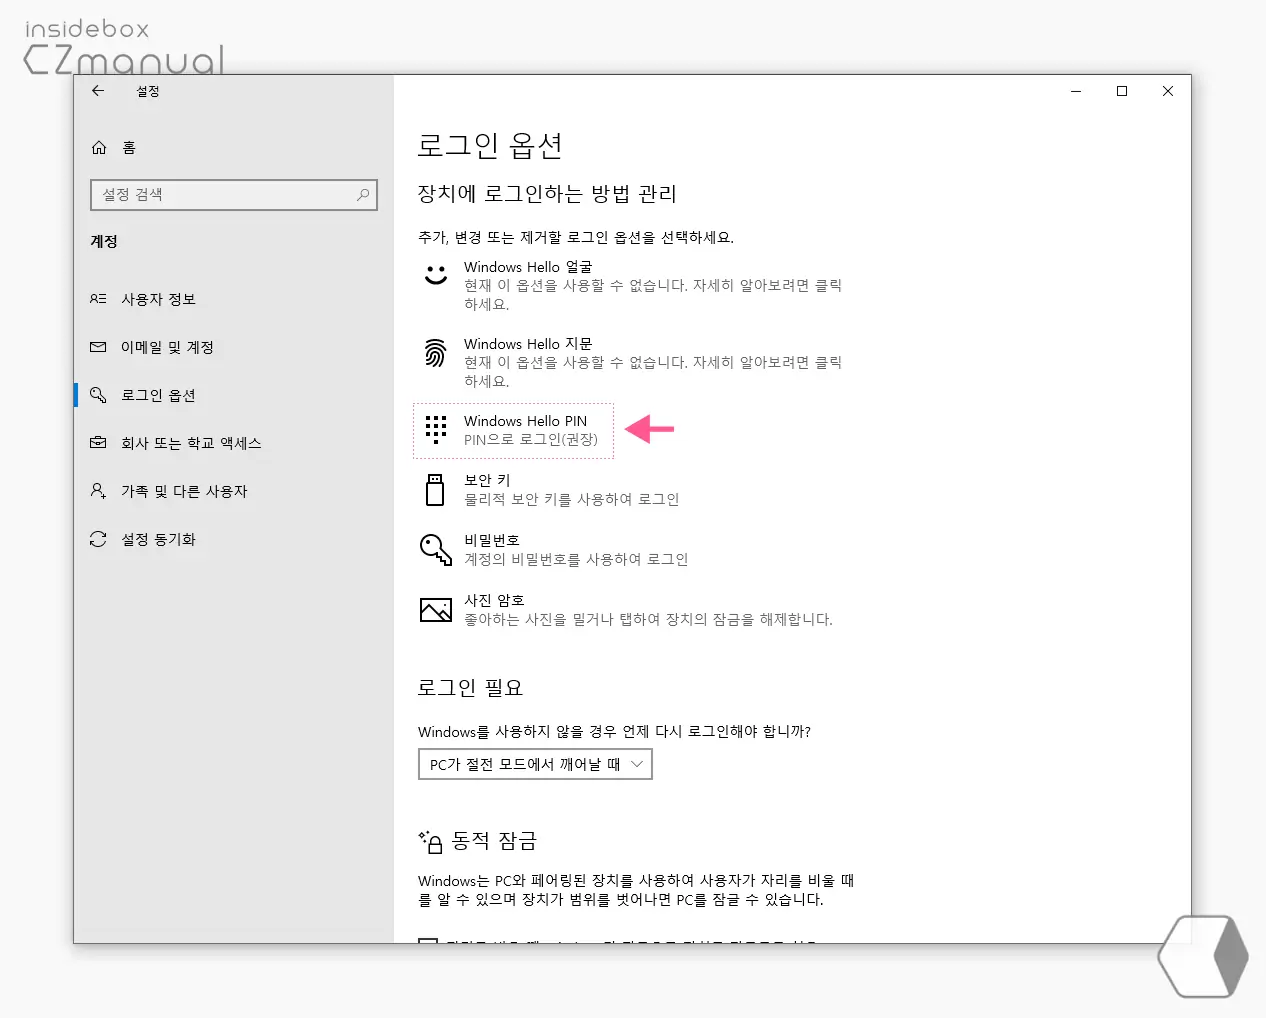Click the 사진 암호 picture icon
The width and height of the screenshot is (1266, 1018).
coord(435,610)
